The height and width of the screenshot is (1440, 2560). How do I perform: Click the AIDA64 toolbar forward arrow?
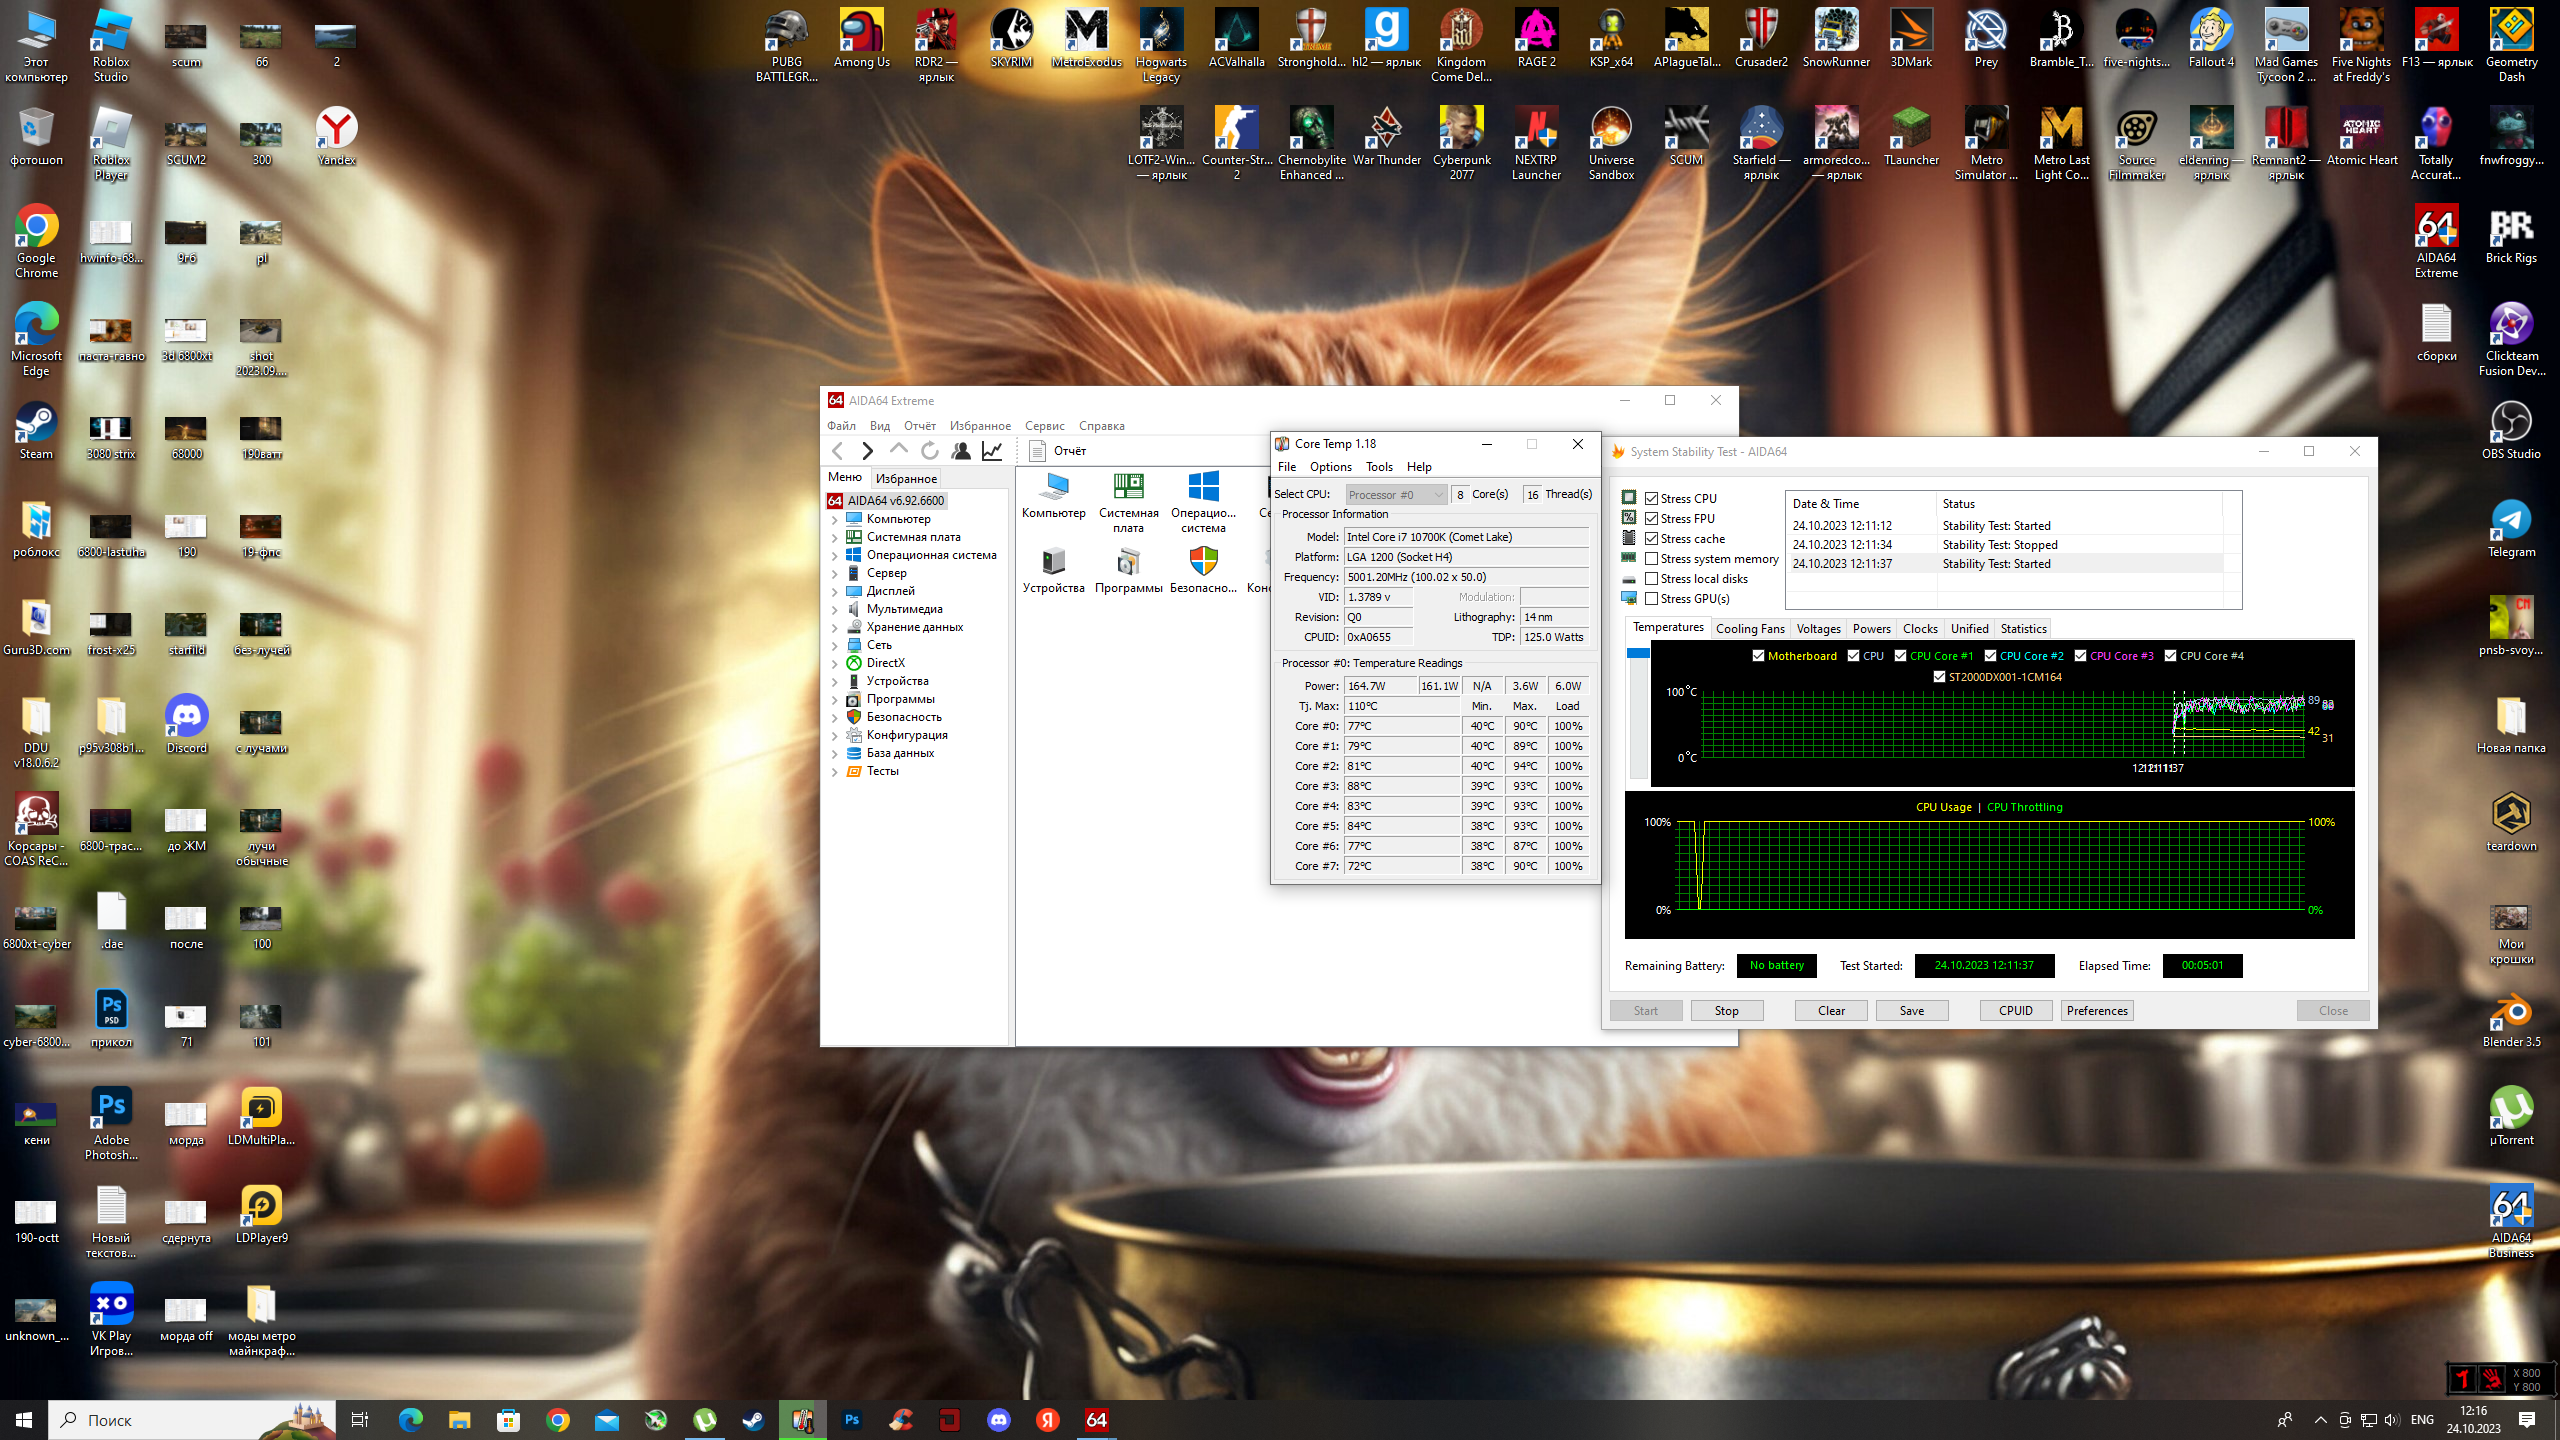coord(867,451)
